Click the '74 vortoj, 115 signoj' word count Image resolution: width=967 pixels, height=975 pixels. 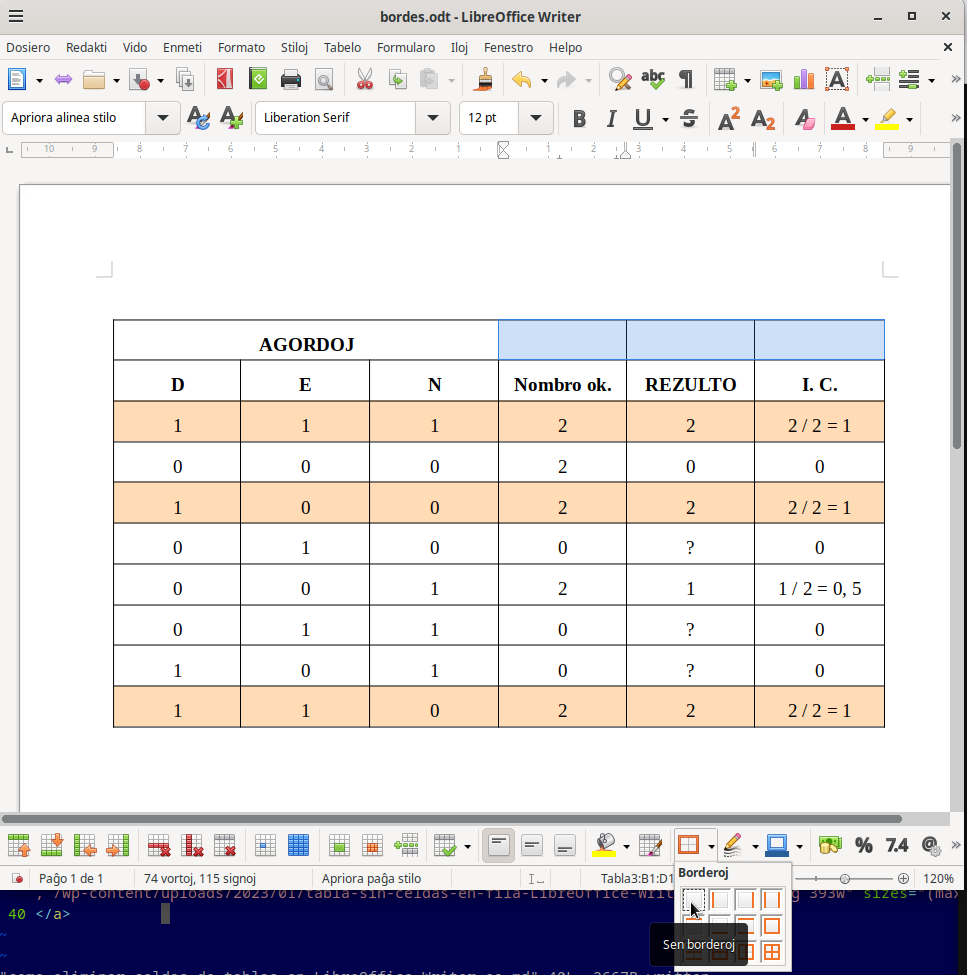[x=200, y=878]
